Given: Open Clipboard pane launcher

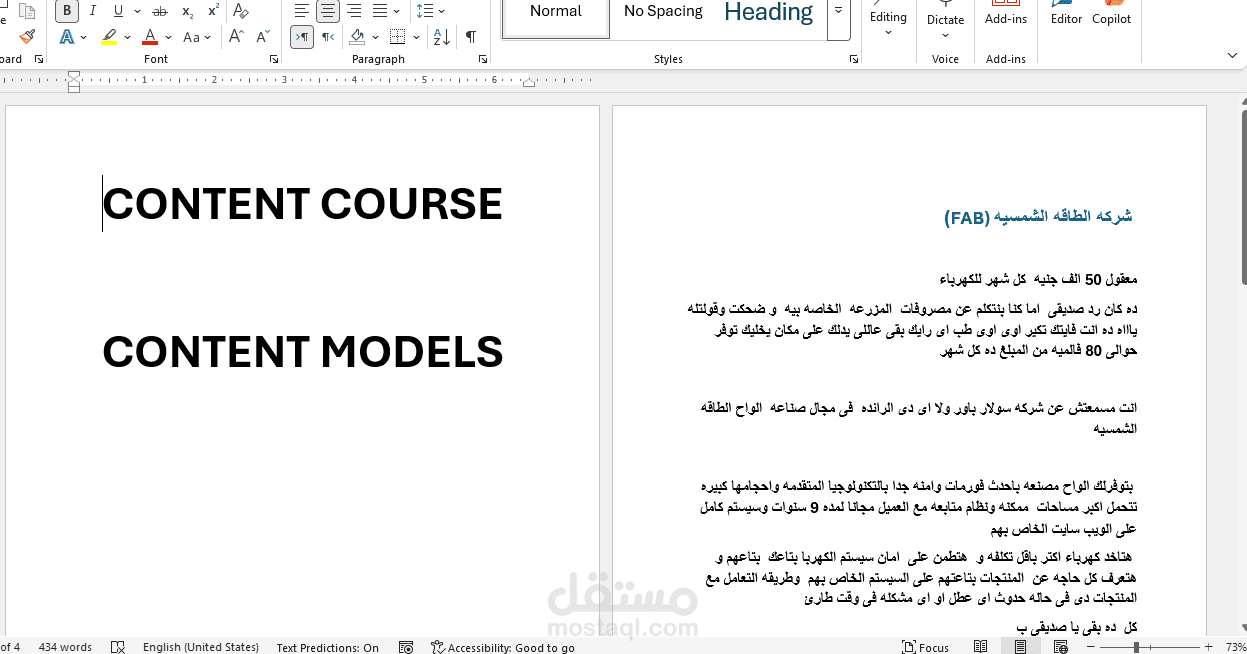Looking at the screenshot, I should (39, 60).
